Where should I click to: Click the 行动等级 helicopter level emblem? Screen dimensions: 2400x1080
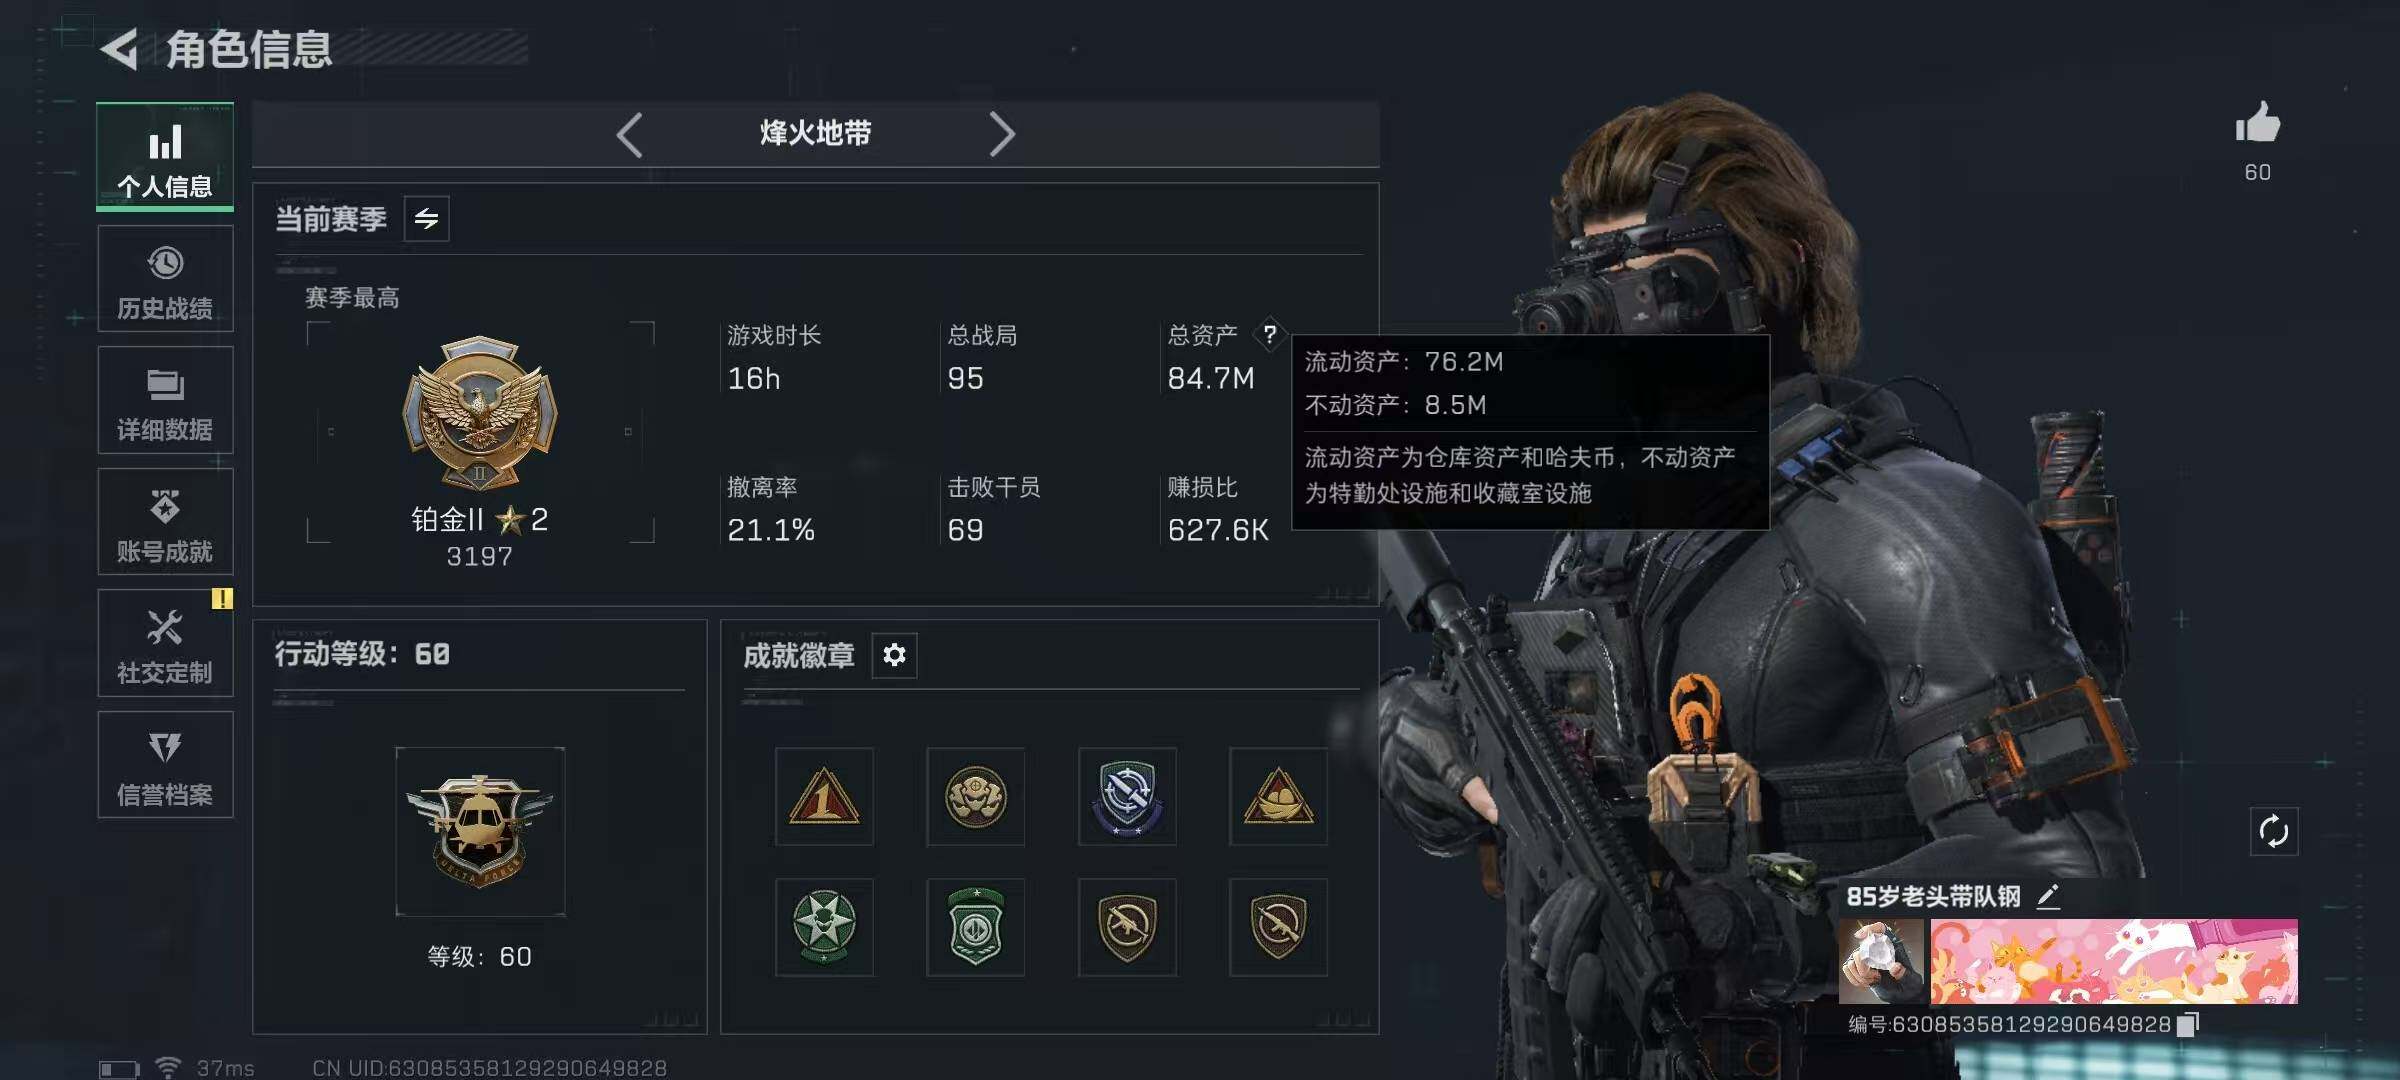tap(480, 831)
